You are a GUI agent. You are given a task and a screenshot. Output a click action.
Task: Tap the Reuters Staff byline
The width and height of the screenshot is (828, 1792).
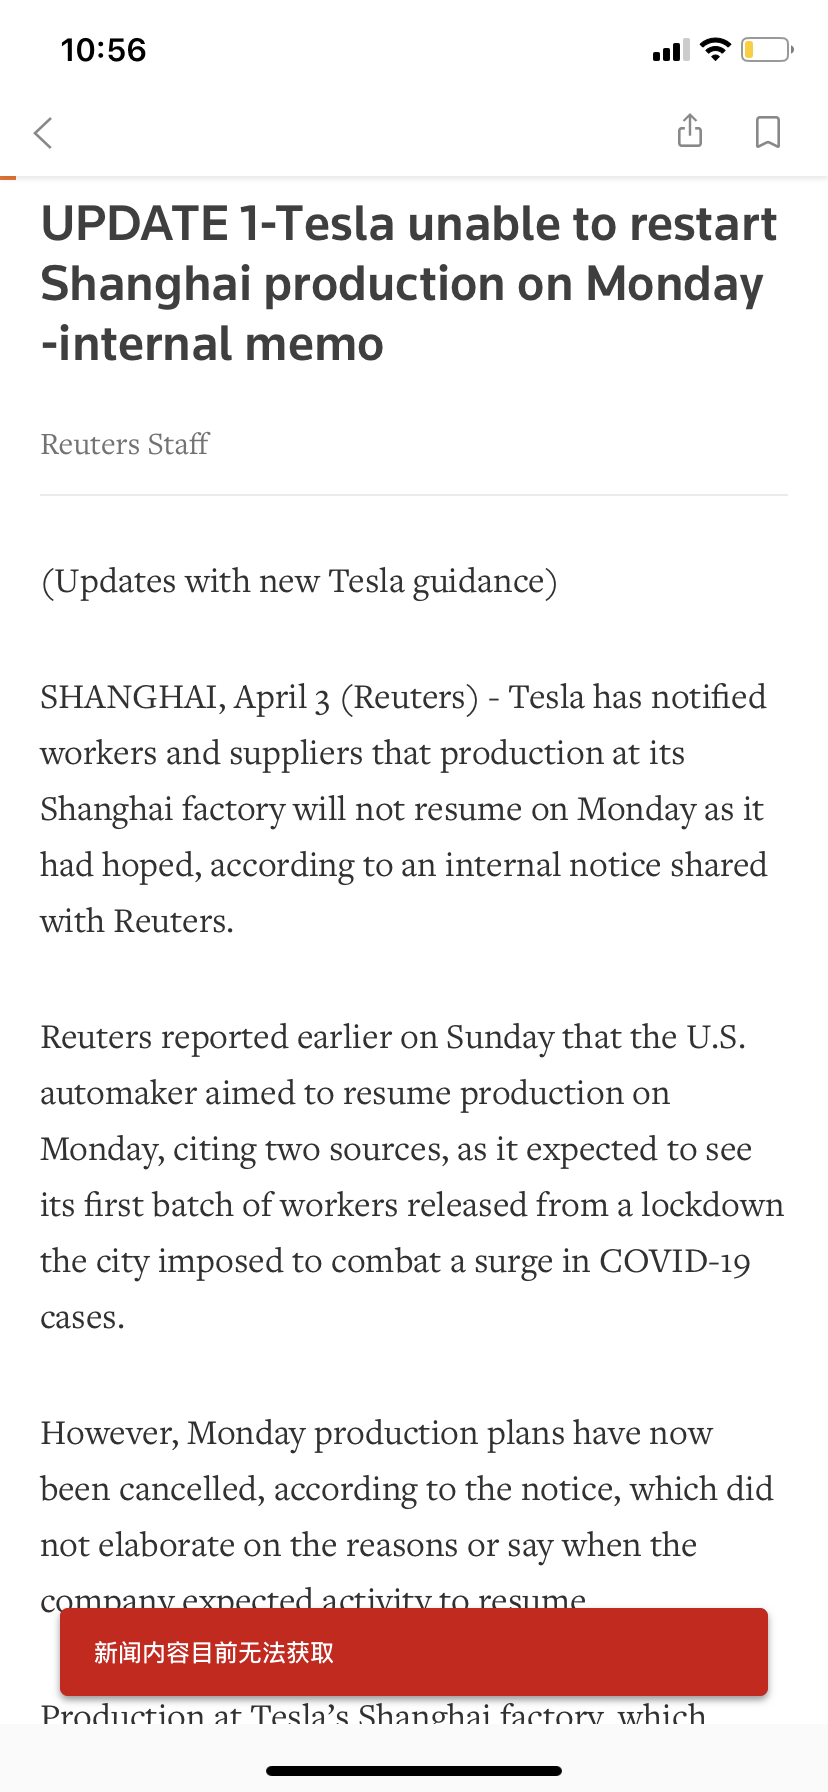pos(125,444)
